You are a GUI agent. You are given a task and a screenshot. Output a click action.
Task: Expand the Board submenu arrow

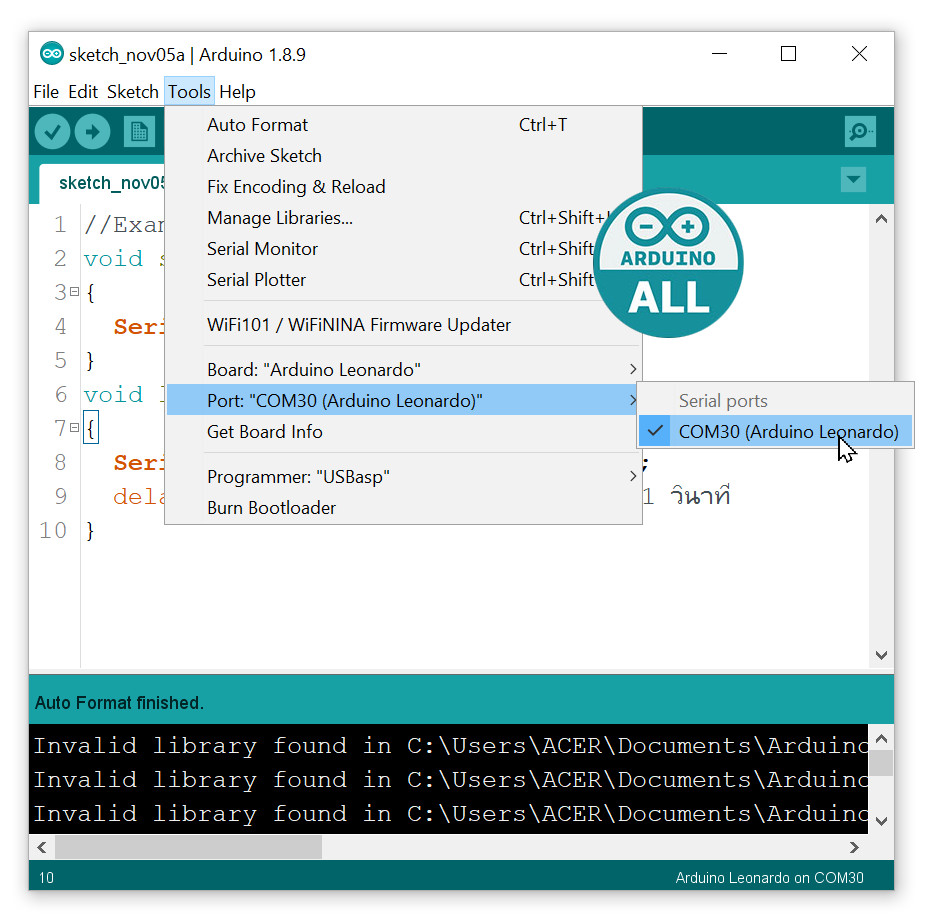(x=632, y=370)
